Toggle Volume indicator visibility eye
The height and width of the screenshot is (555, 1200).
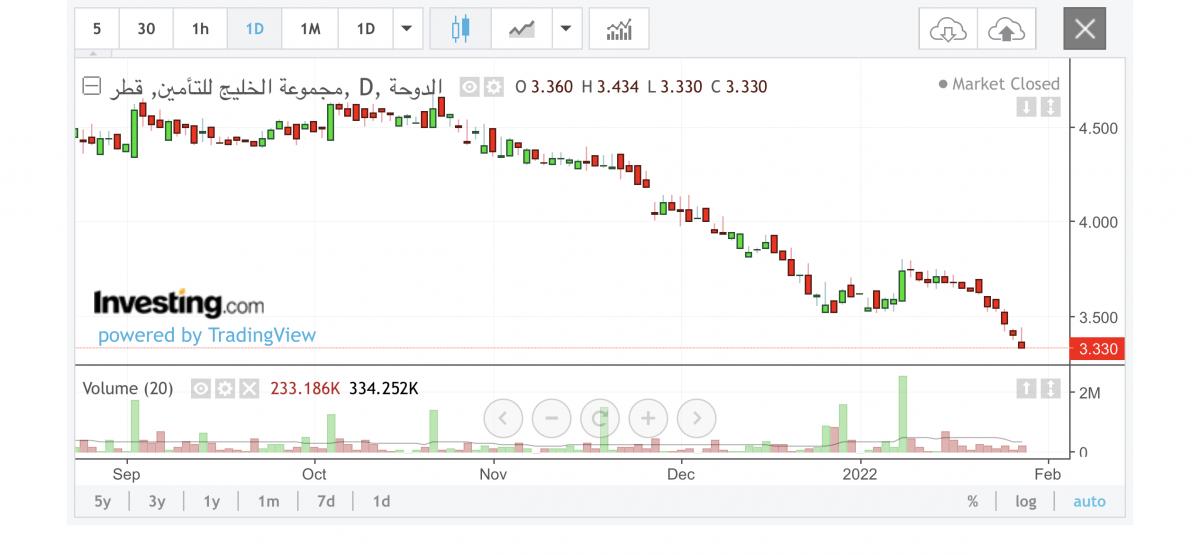pos(202,388)
